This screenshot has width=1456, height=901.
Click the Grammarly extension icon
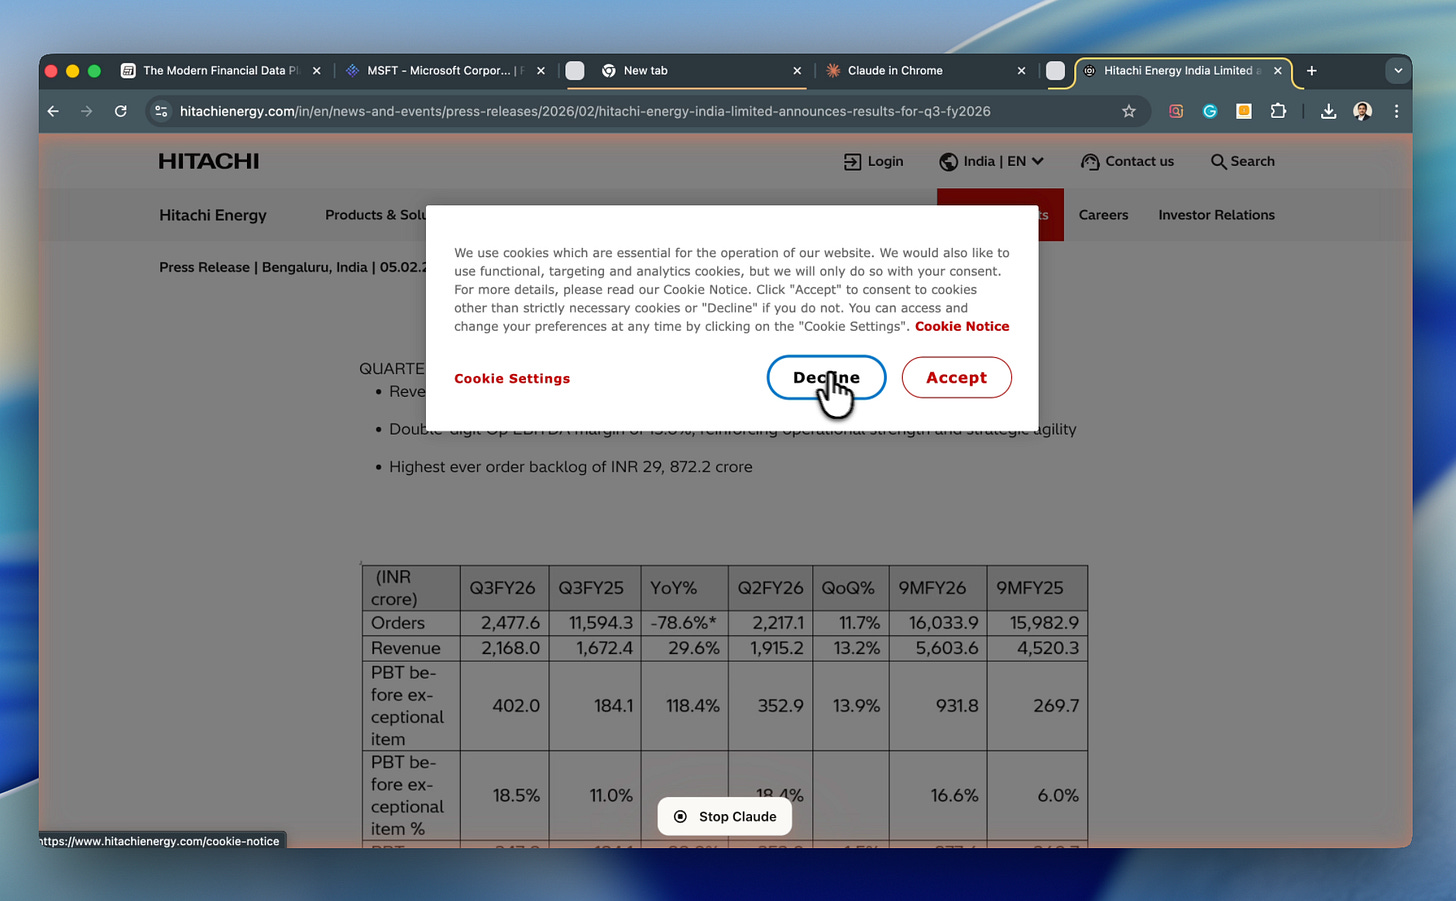(1210, 111)
